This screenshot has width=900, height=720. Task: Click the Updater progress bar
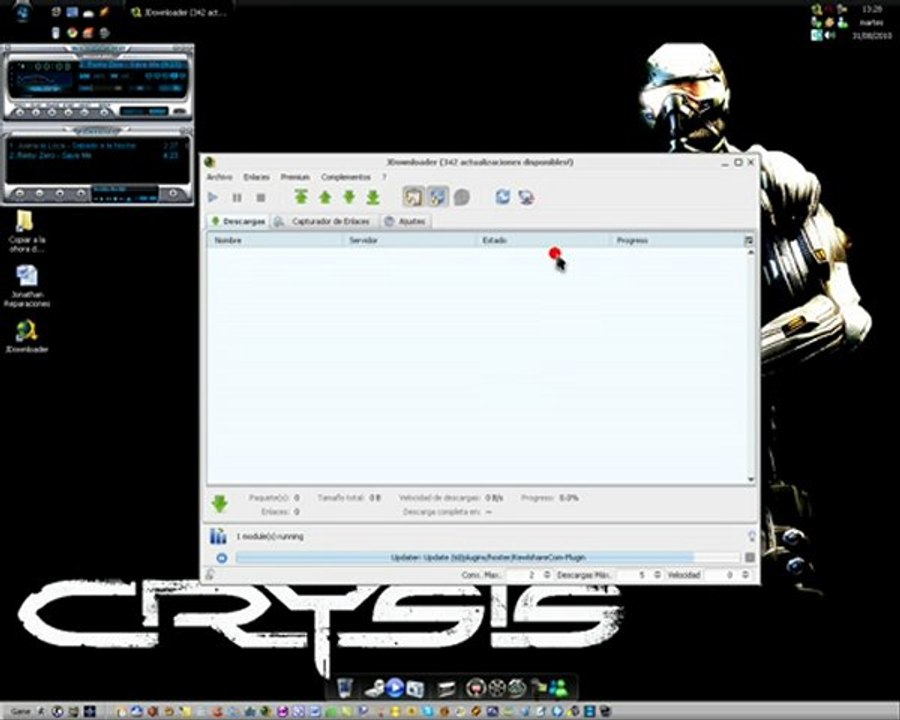(488, 558)
